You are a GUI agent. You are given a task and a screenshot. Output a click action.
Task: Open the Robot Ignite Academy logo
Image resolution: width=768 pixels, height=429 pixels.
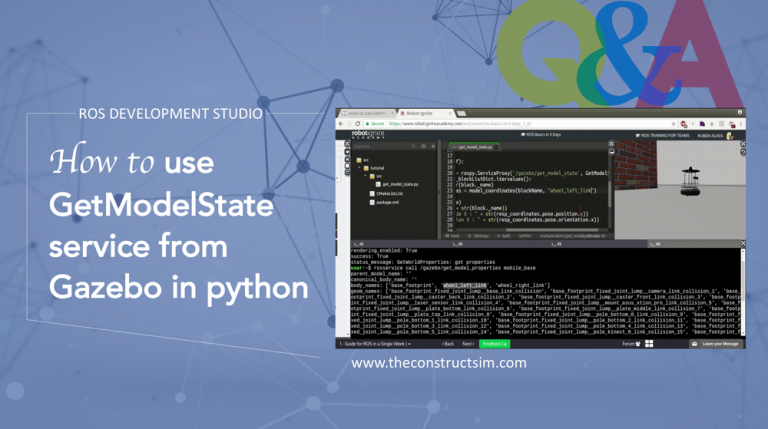click(368, 135)
